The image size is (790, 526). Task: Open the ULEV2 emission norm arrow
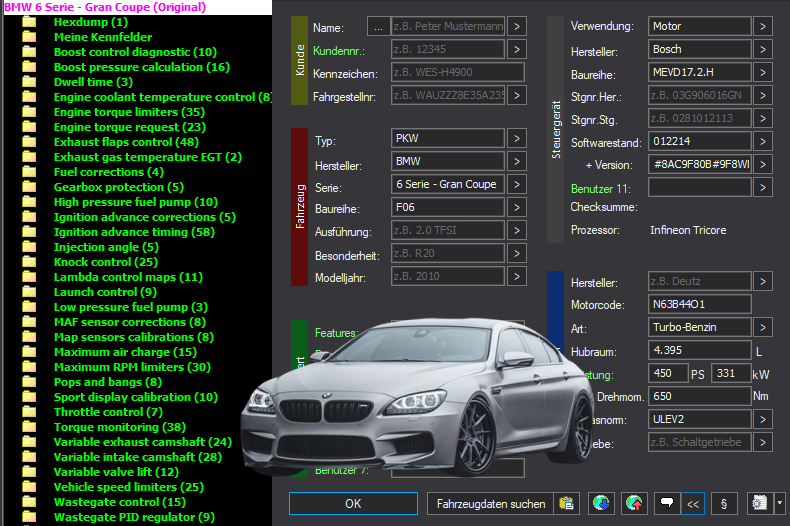coord(763,419)
